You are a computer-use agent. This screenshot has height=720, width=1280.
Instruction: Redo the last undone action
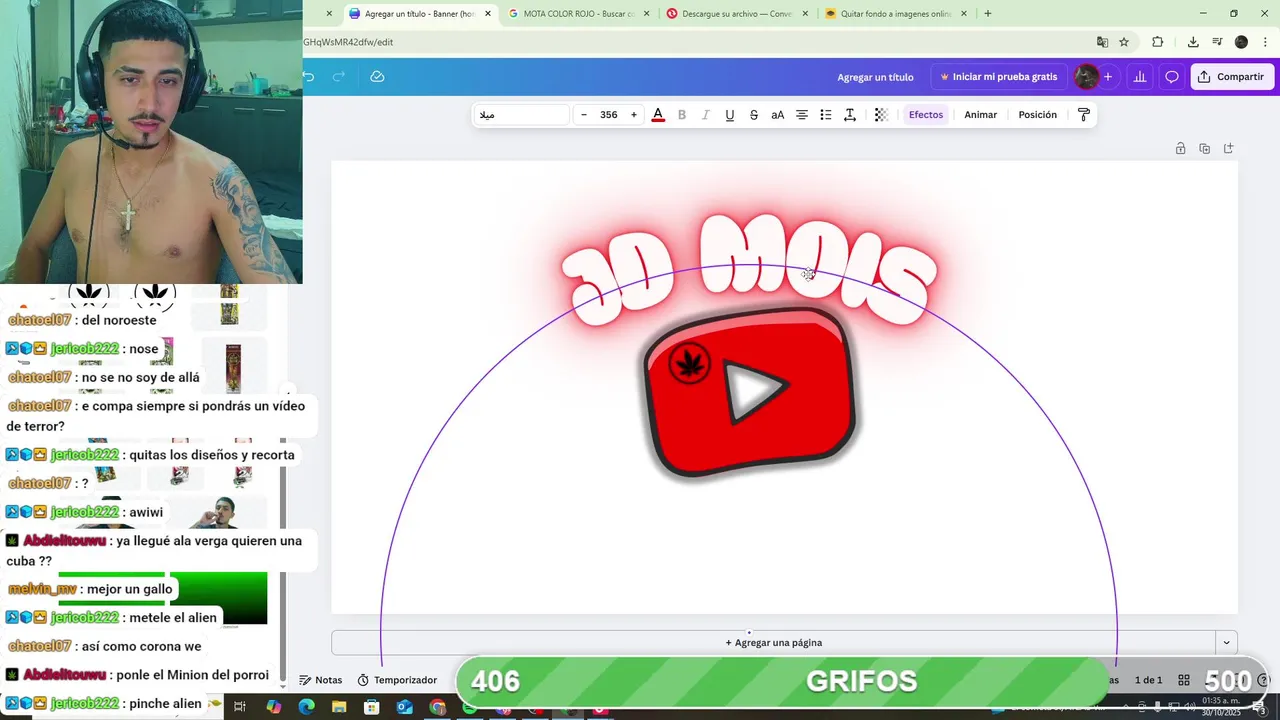coord(338,77)
